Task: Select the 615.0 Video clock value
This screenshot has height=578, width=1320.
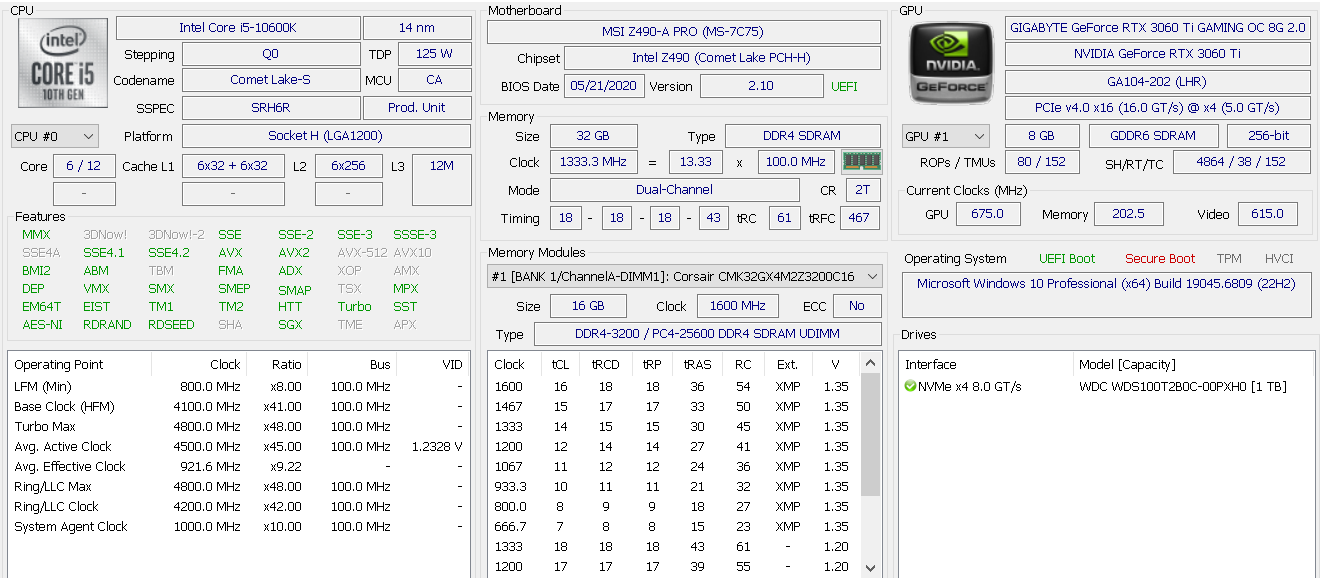Action: point(1268,214)
